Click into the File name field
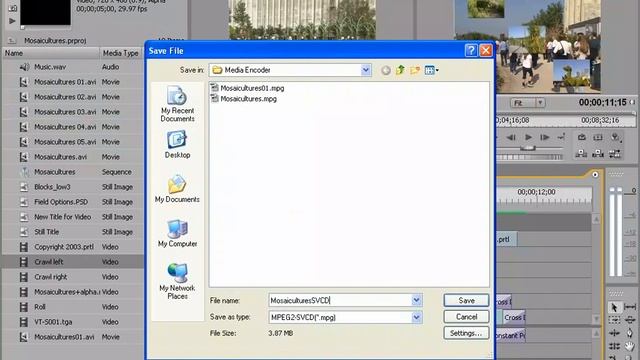The width and height of the screenshot is (640, 360). point(340,300)
